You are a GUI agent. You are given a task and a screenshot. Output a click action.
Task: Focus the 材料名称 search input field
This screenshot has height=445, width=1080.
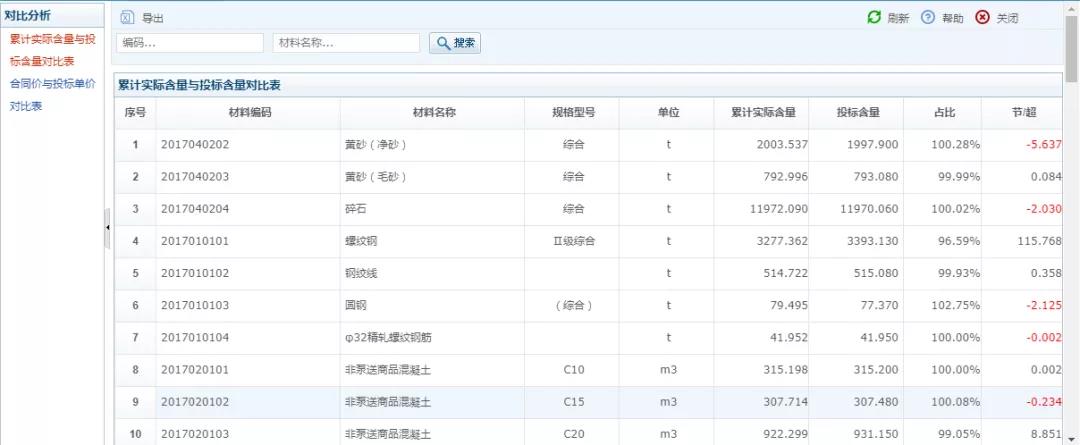pyautogui.click(x=346, y=43)
